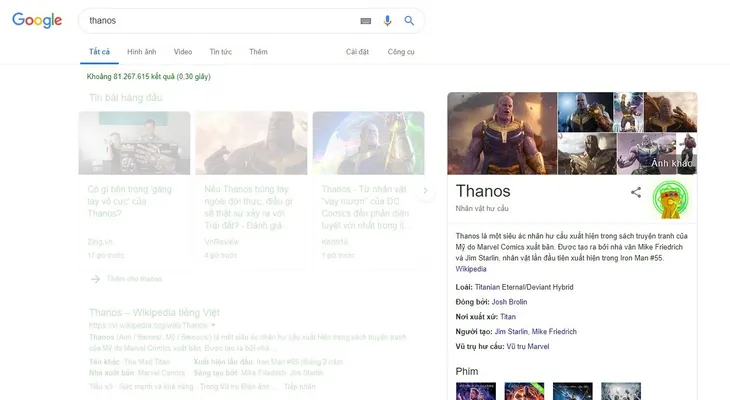Click thumbnail of VnReview Thanos story

[x=251, y=143]
